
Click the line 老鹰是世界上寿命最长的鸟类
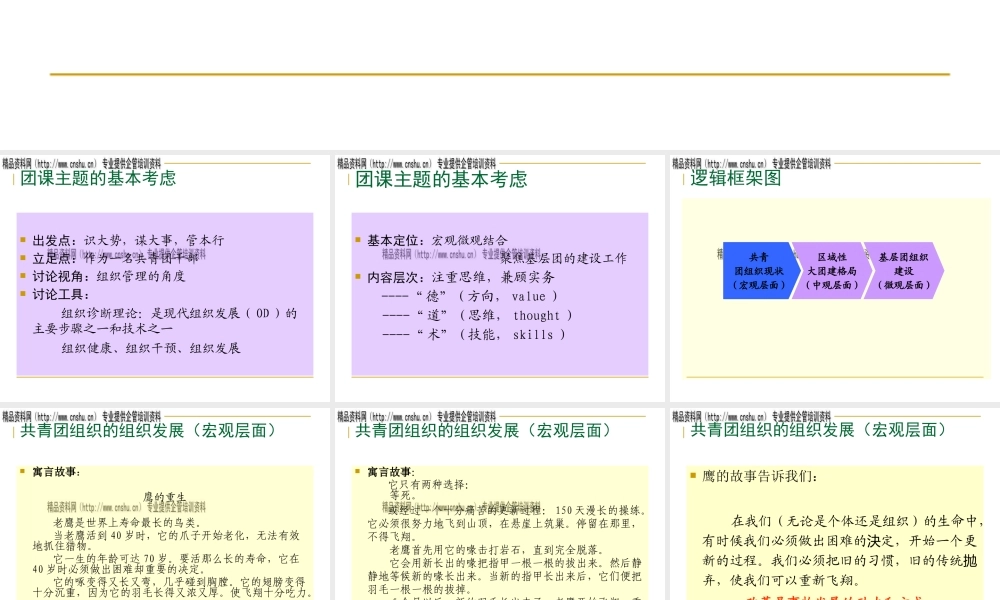(x=128, y=523)
